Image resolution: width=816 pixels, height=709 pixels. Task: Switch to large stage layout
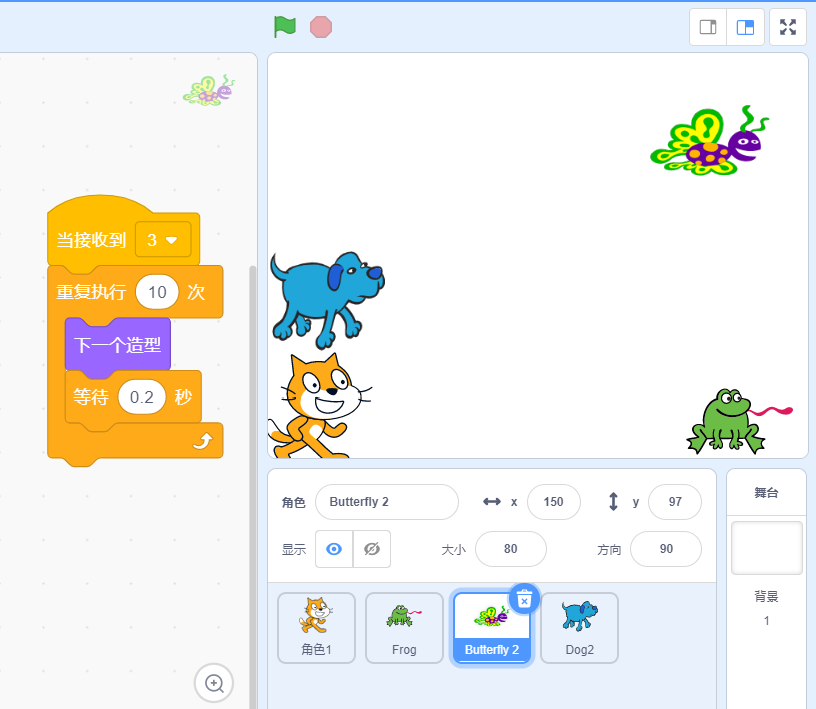[x=745, y=27]
